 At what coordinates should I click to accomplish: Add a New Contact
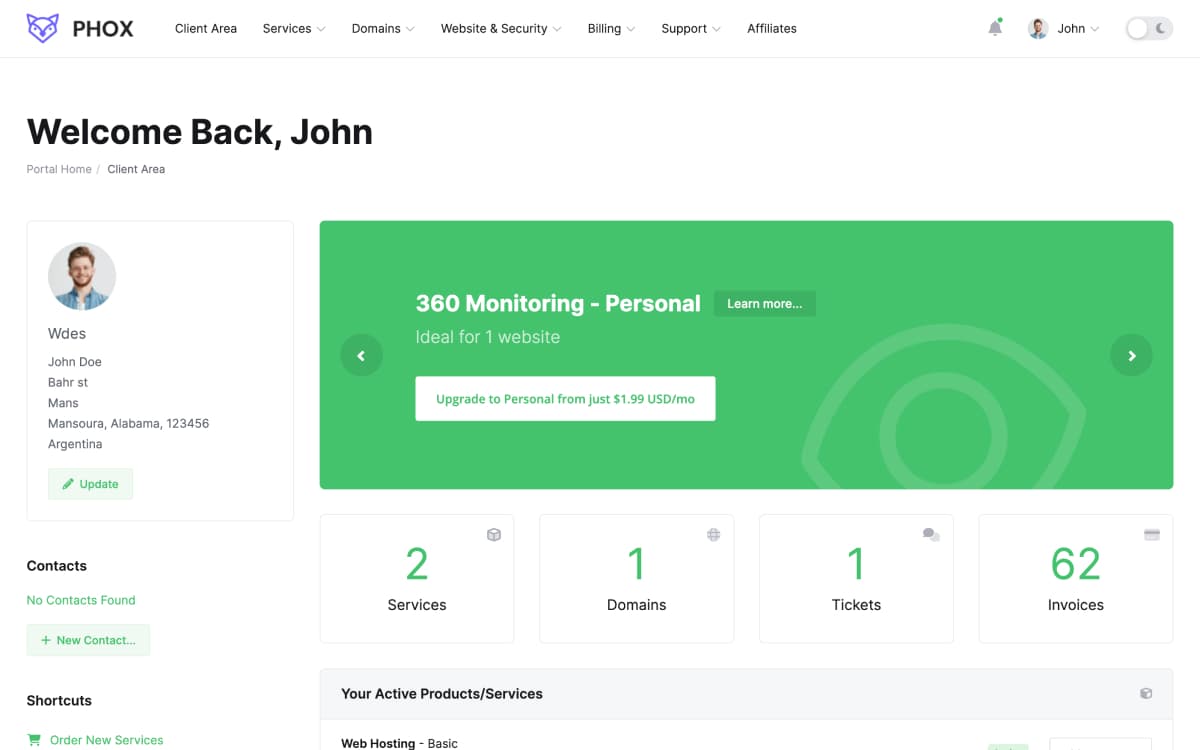point(89,640)
